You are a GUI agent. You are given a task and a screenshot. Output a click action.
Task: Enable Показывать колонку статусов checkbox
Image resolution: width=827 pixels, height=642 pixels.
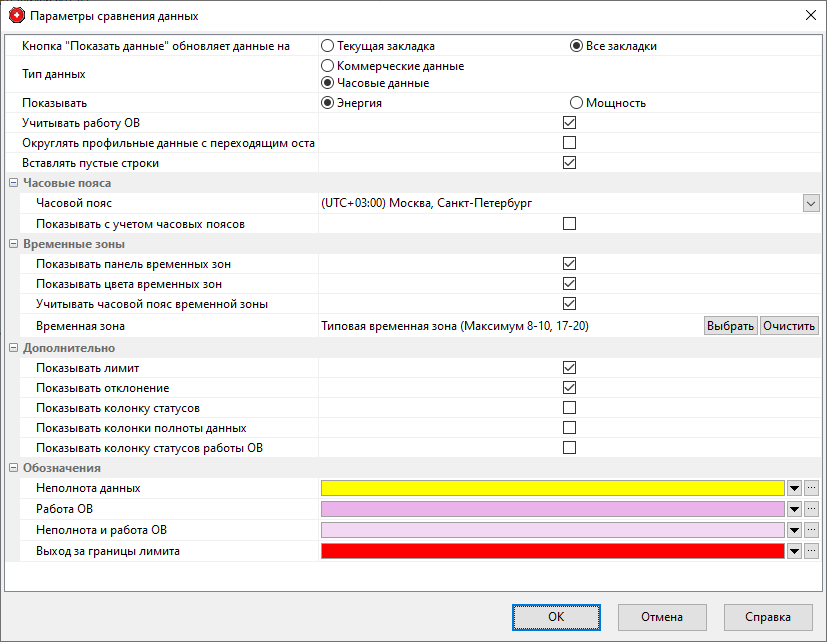[x=569, y=408]
